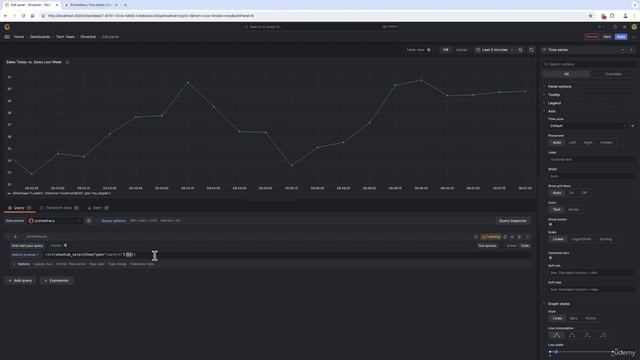Open data source help icon beside prometheus
The image size is (640, 360).
point(89,221)
